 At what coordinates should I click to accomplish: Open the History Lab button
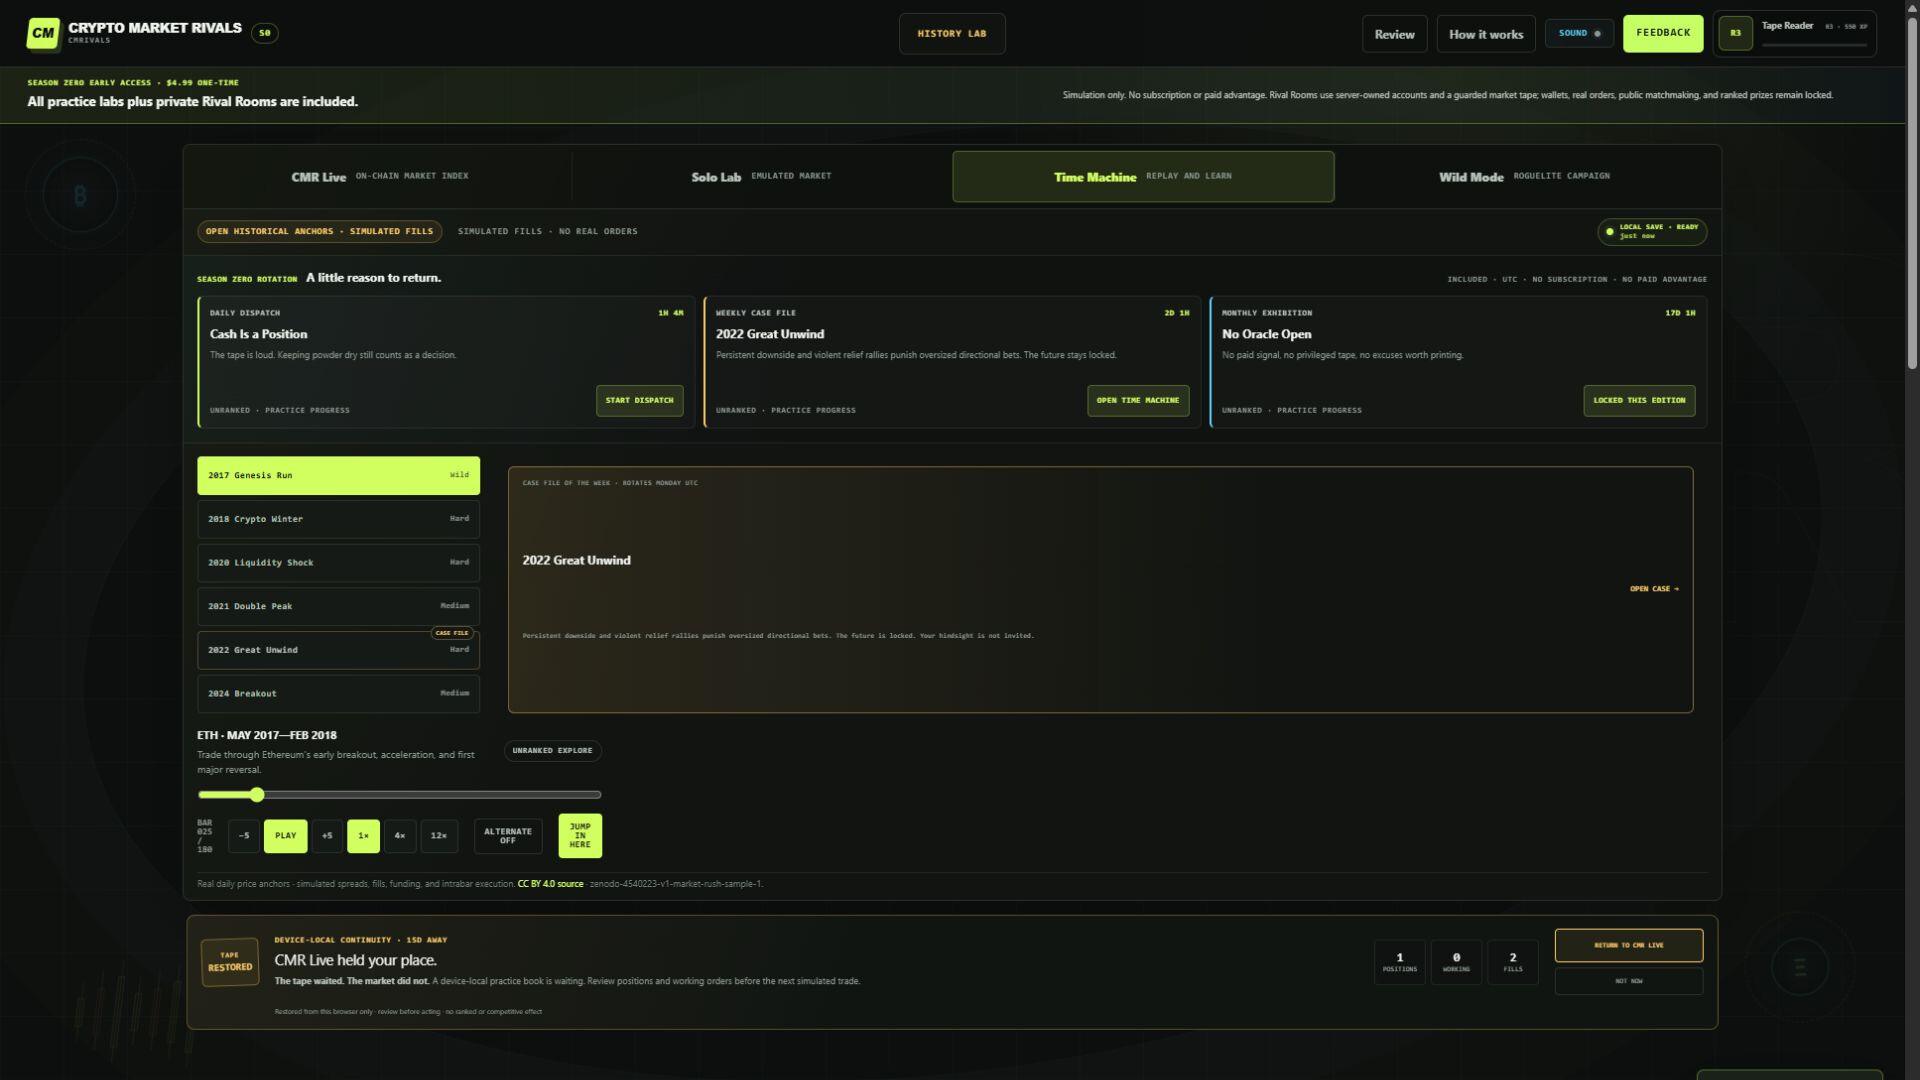[952, 34]
